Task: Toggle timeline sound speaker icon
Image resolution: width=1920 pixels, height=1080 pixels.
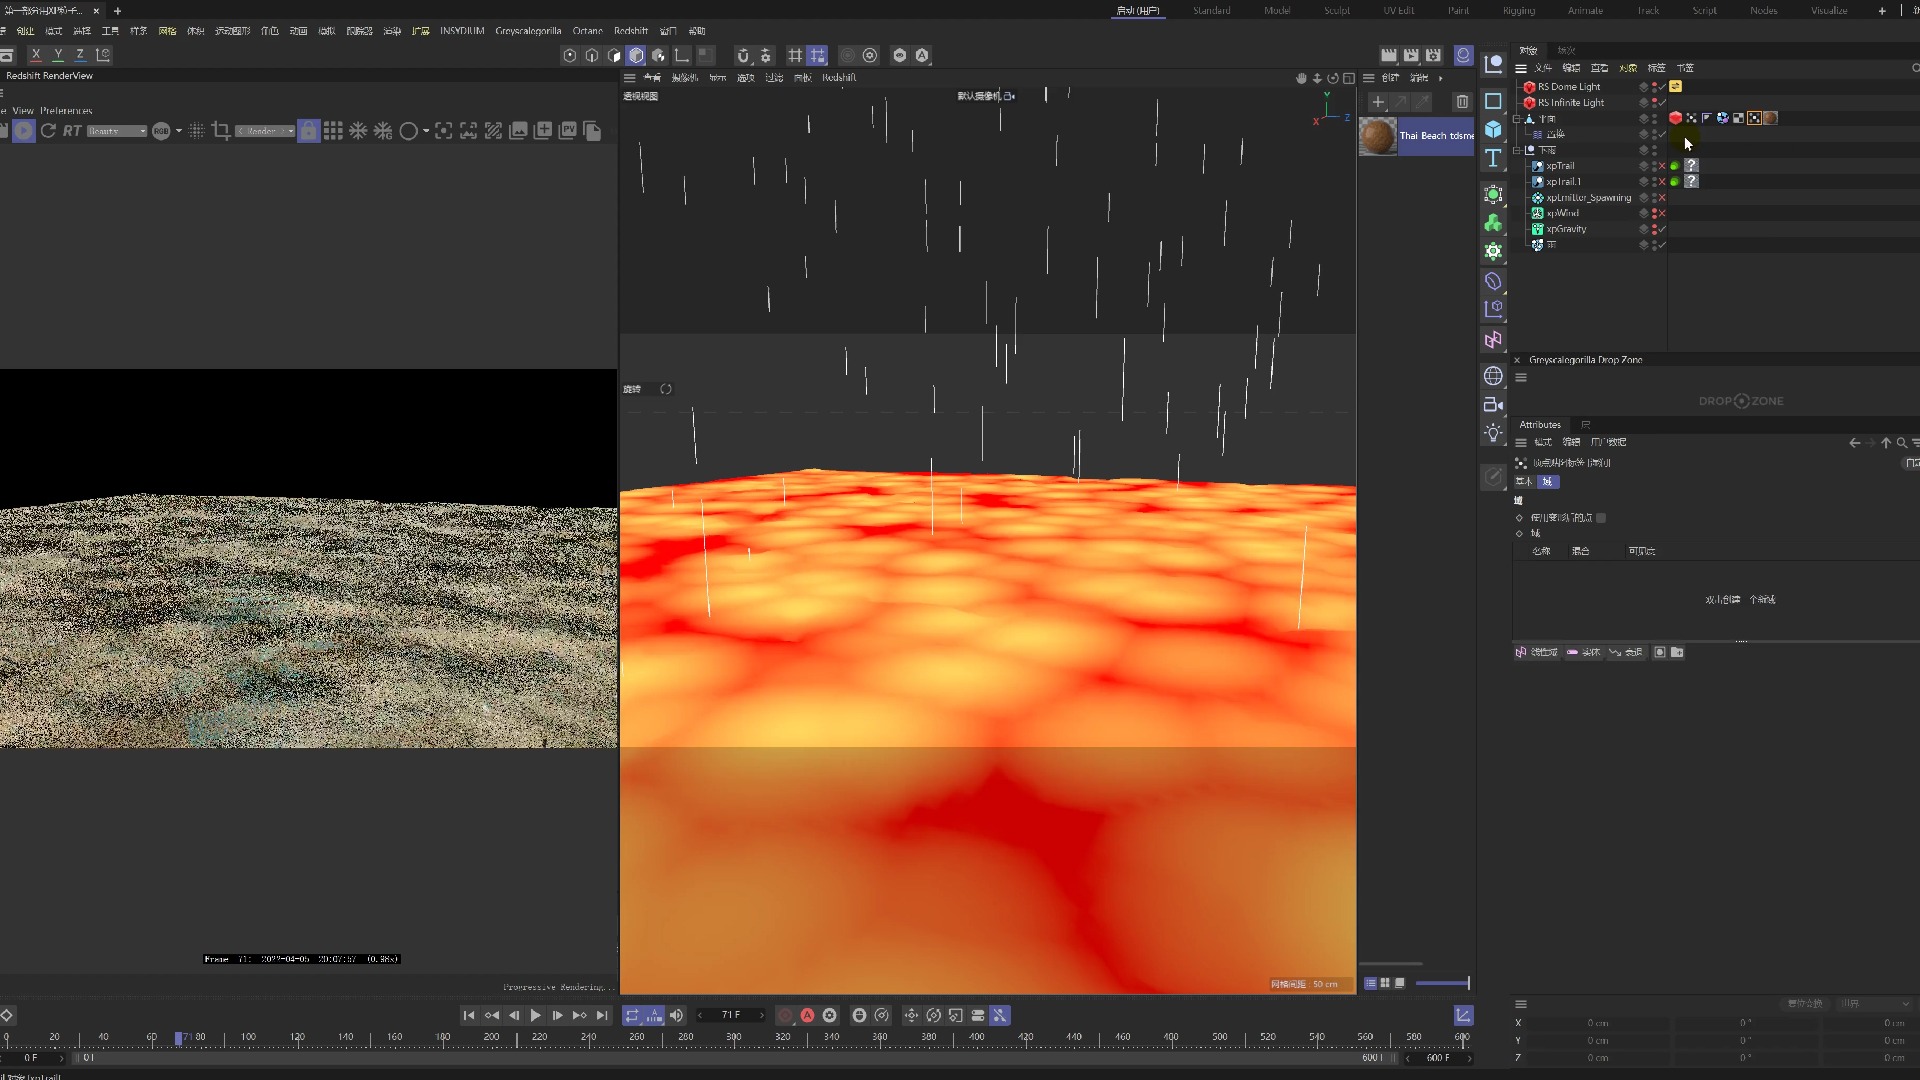Action: 677,1016
